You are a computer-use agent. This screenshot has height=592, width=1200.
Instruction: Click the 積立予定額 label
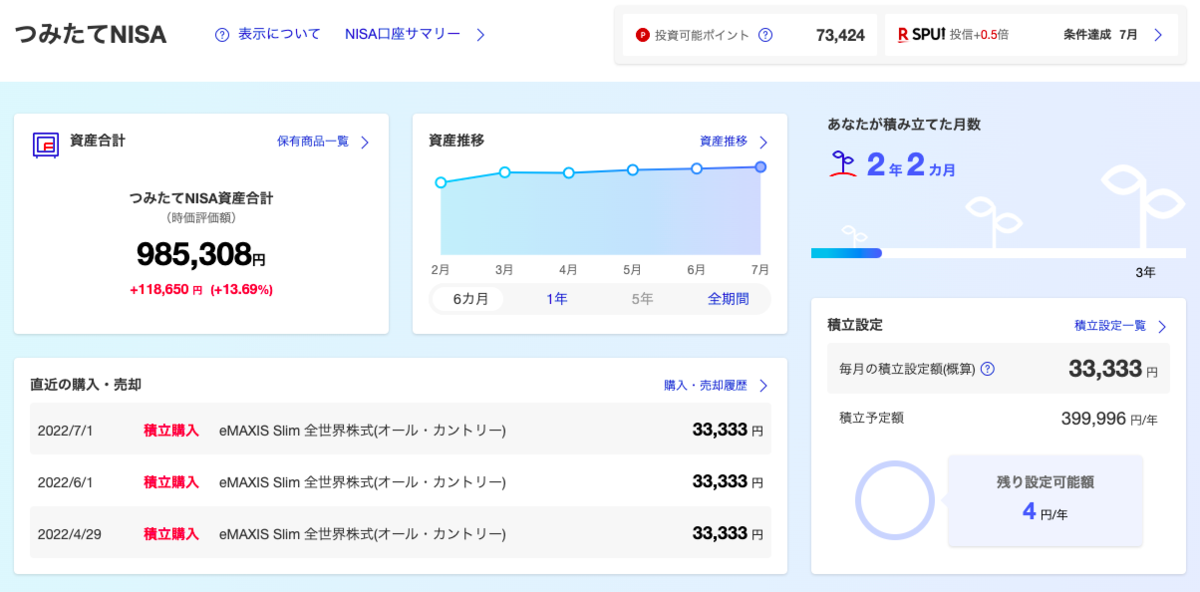tap(872, 418)
